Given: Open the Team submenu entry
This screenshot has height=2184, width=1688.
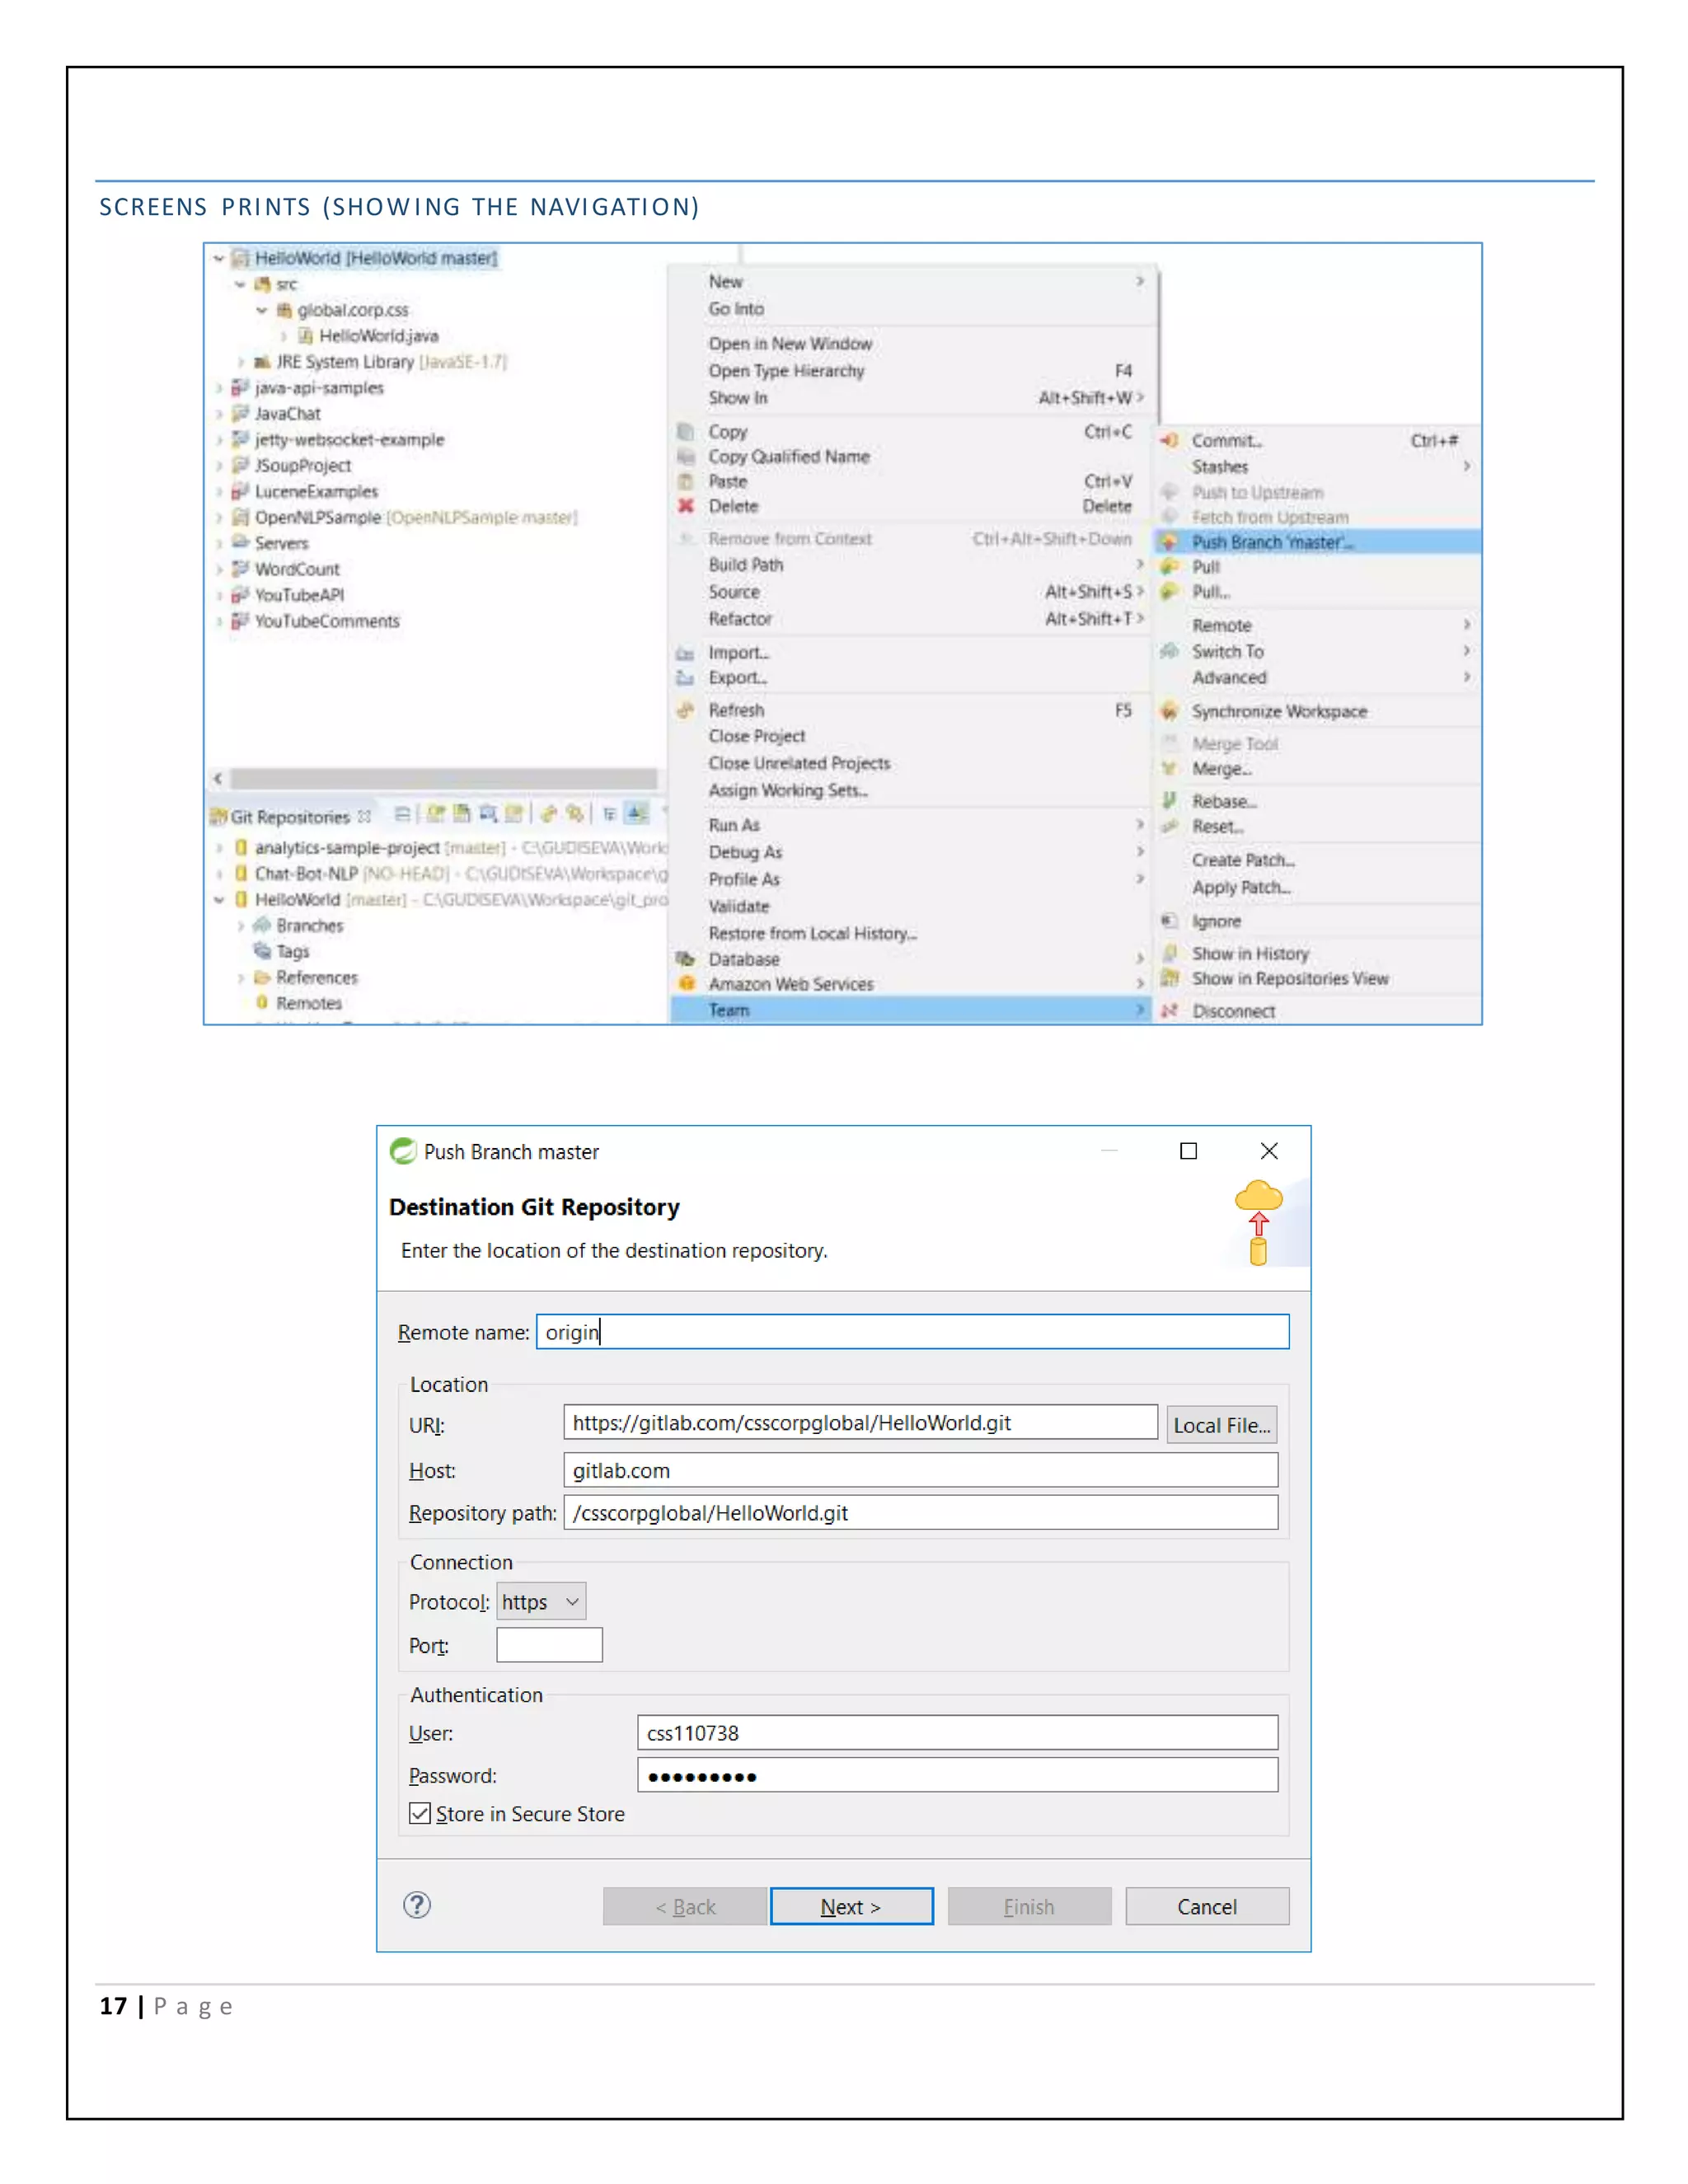Looking at the screenshot, I should coord(730,1010).
